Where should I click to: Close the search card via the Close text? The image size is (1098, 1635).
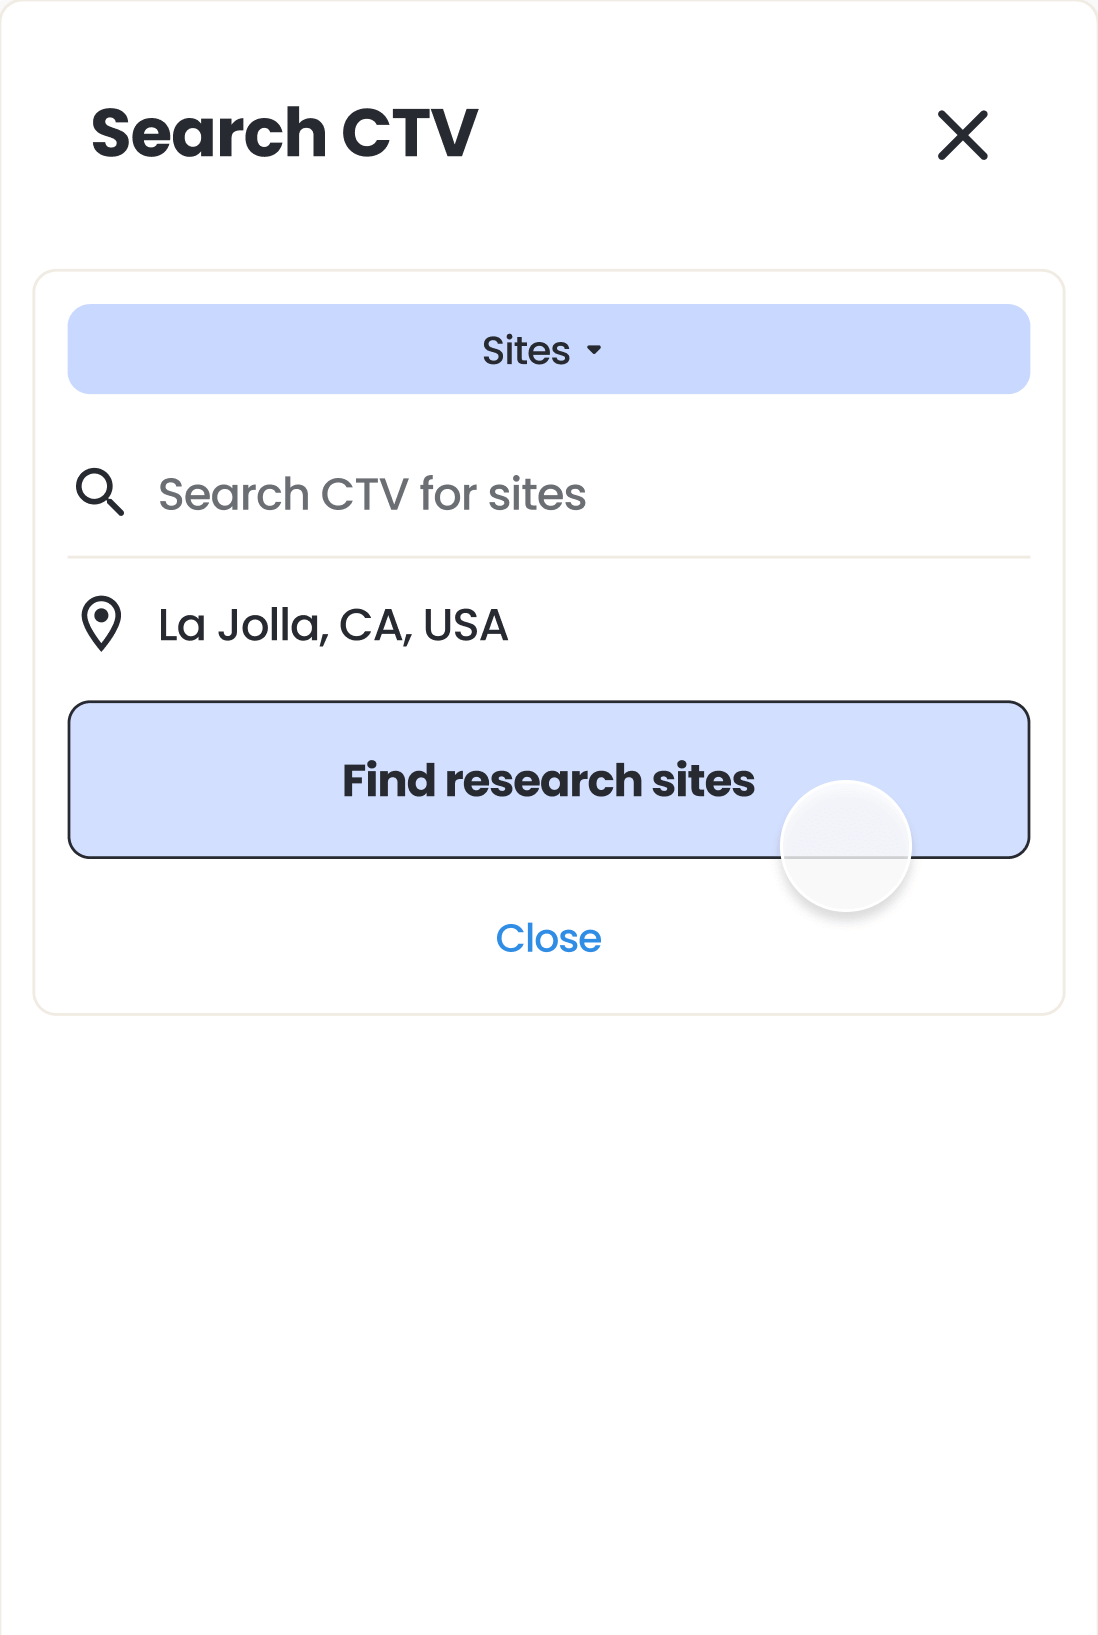[548, 938]
